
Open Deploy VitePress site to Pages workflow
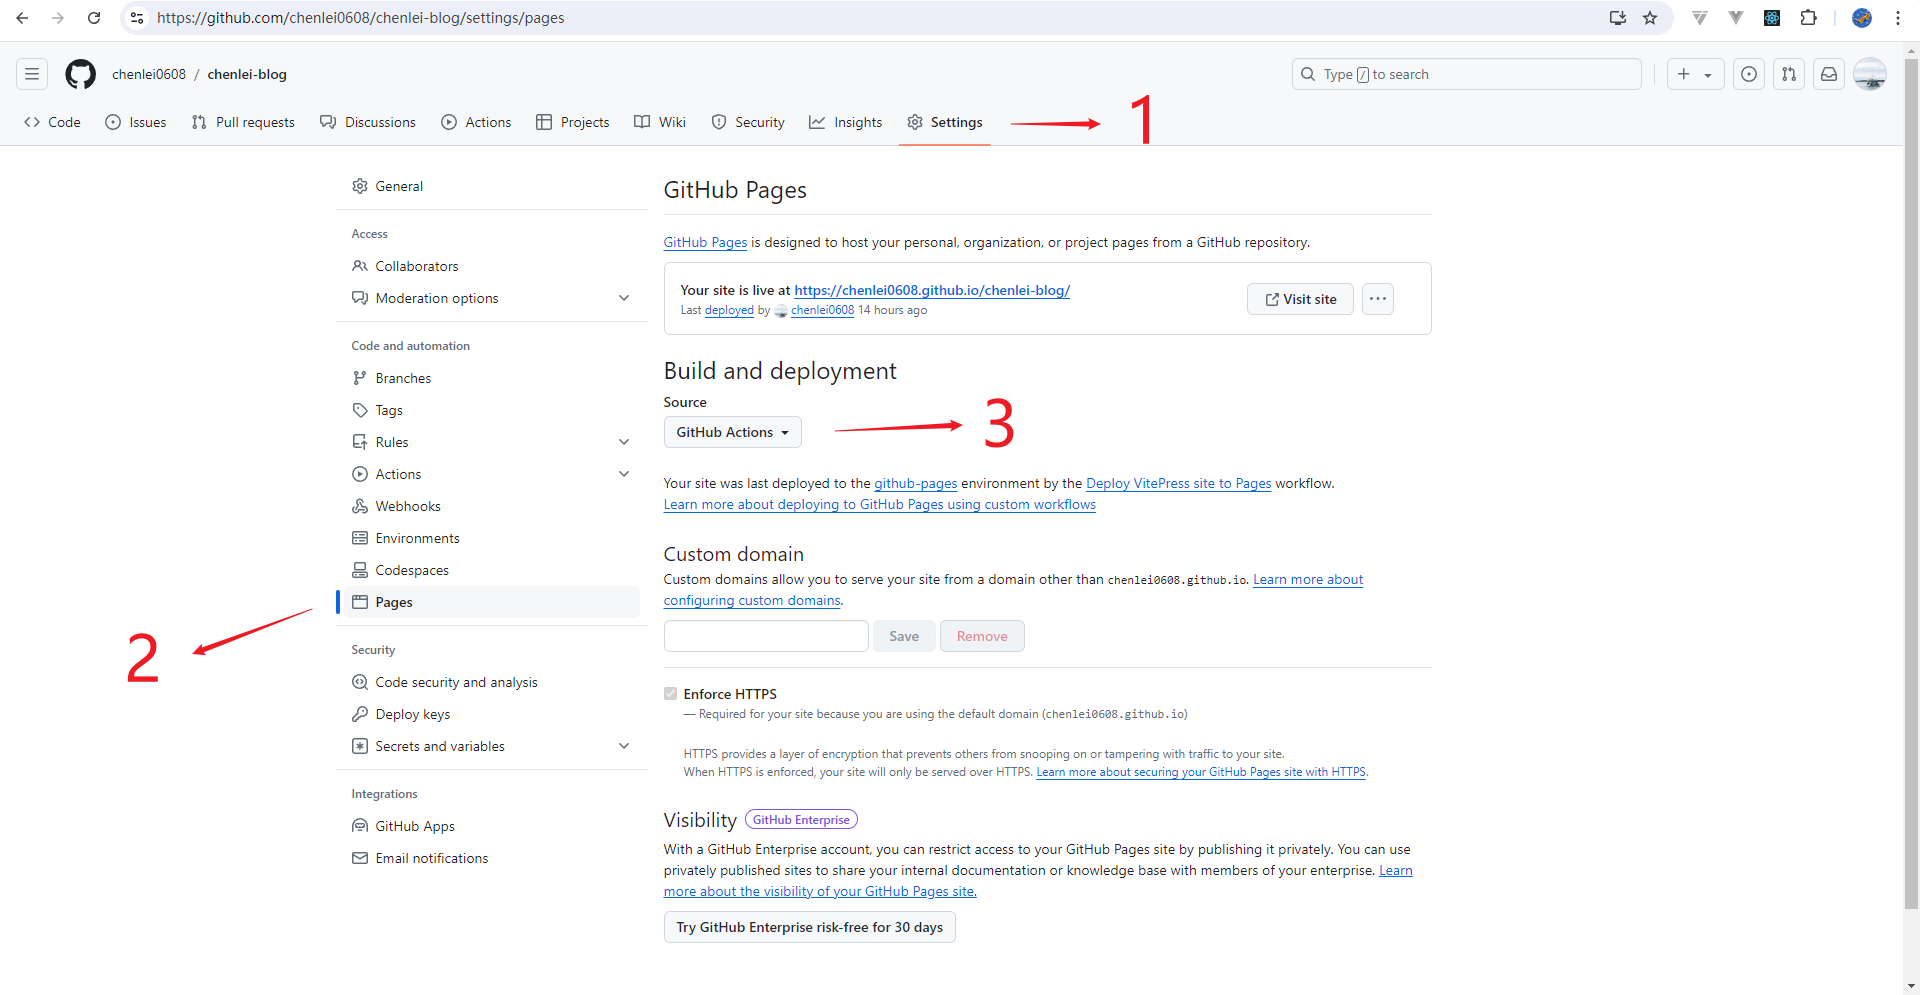pyautogui.click(x=1179, y=483)
